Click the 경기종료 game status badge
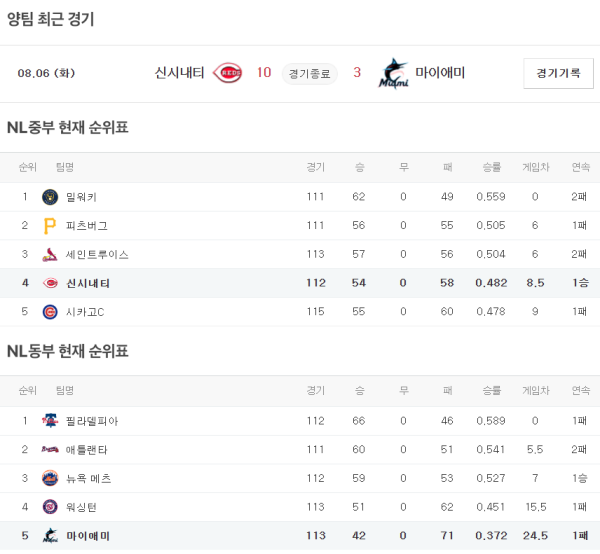 [310, 73]
